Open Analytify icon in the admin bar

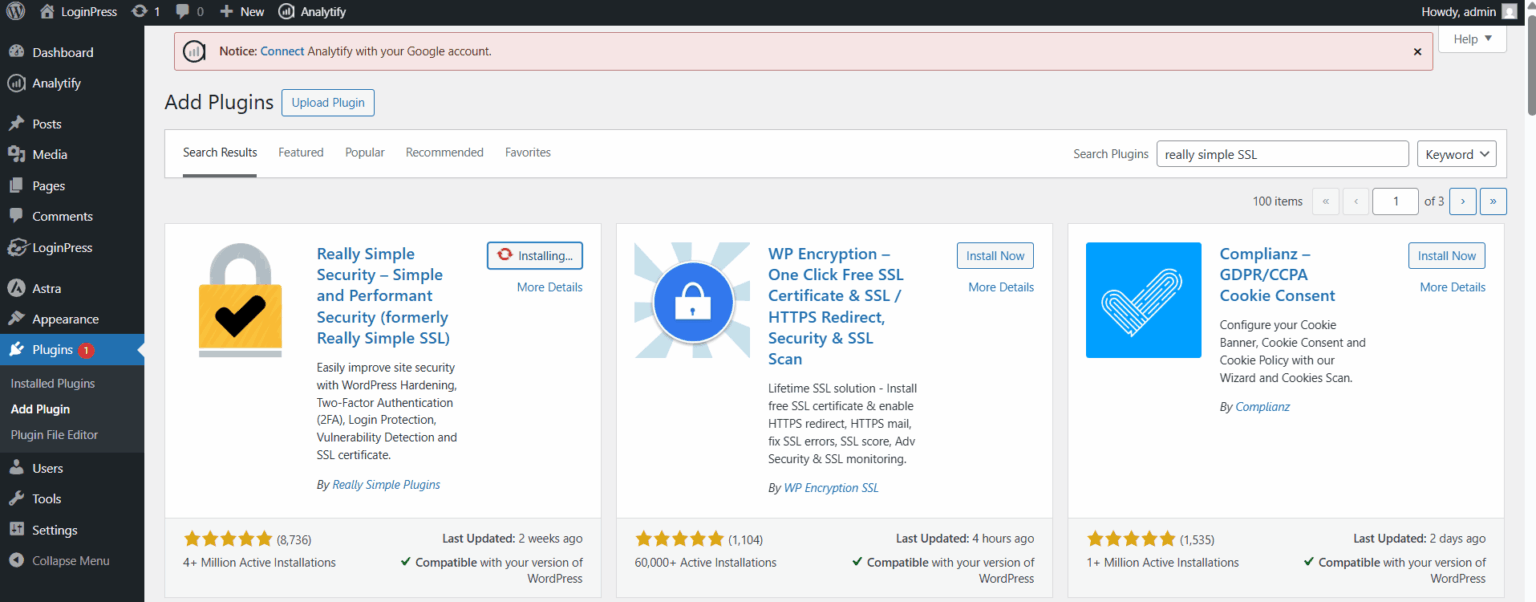(286, 12)
